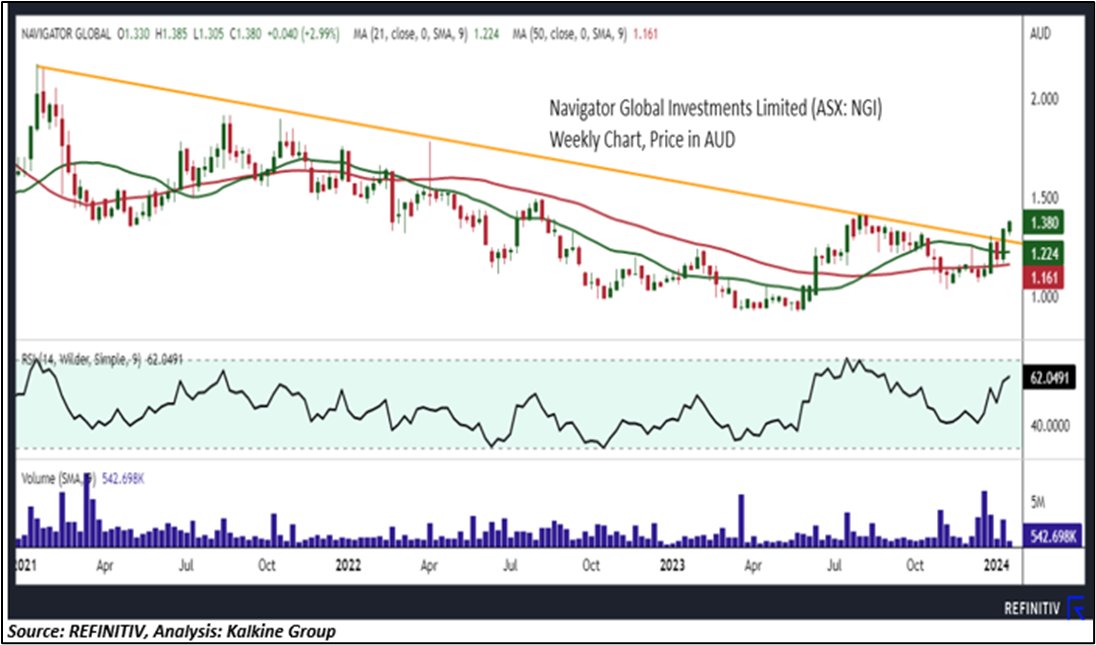
Task: Click the REFINITIV brand text
Action: (x=1032, y=609)
